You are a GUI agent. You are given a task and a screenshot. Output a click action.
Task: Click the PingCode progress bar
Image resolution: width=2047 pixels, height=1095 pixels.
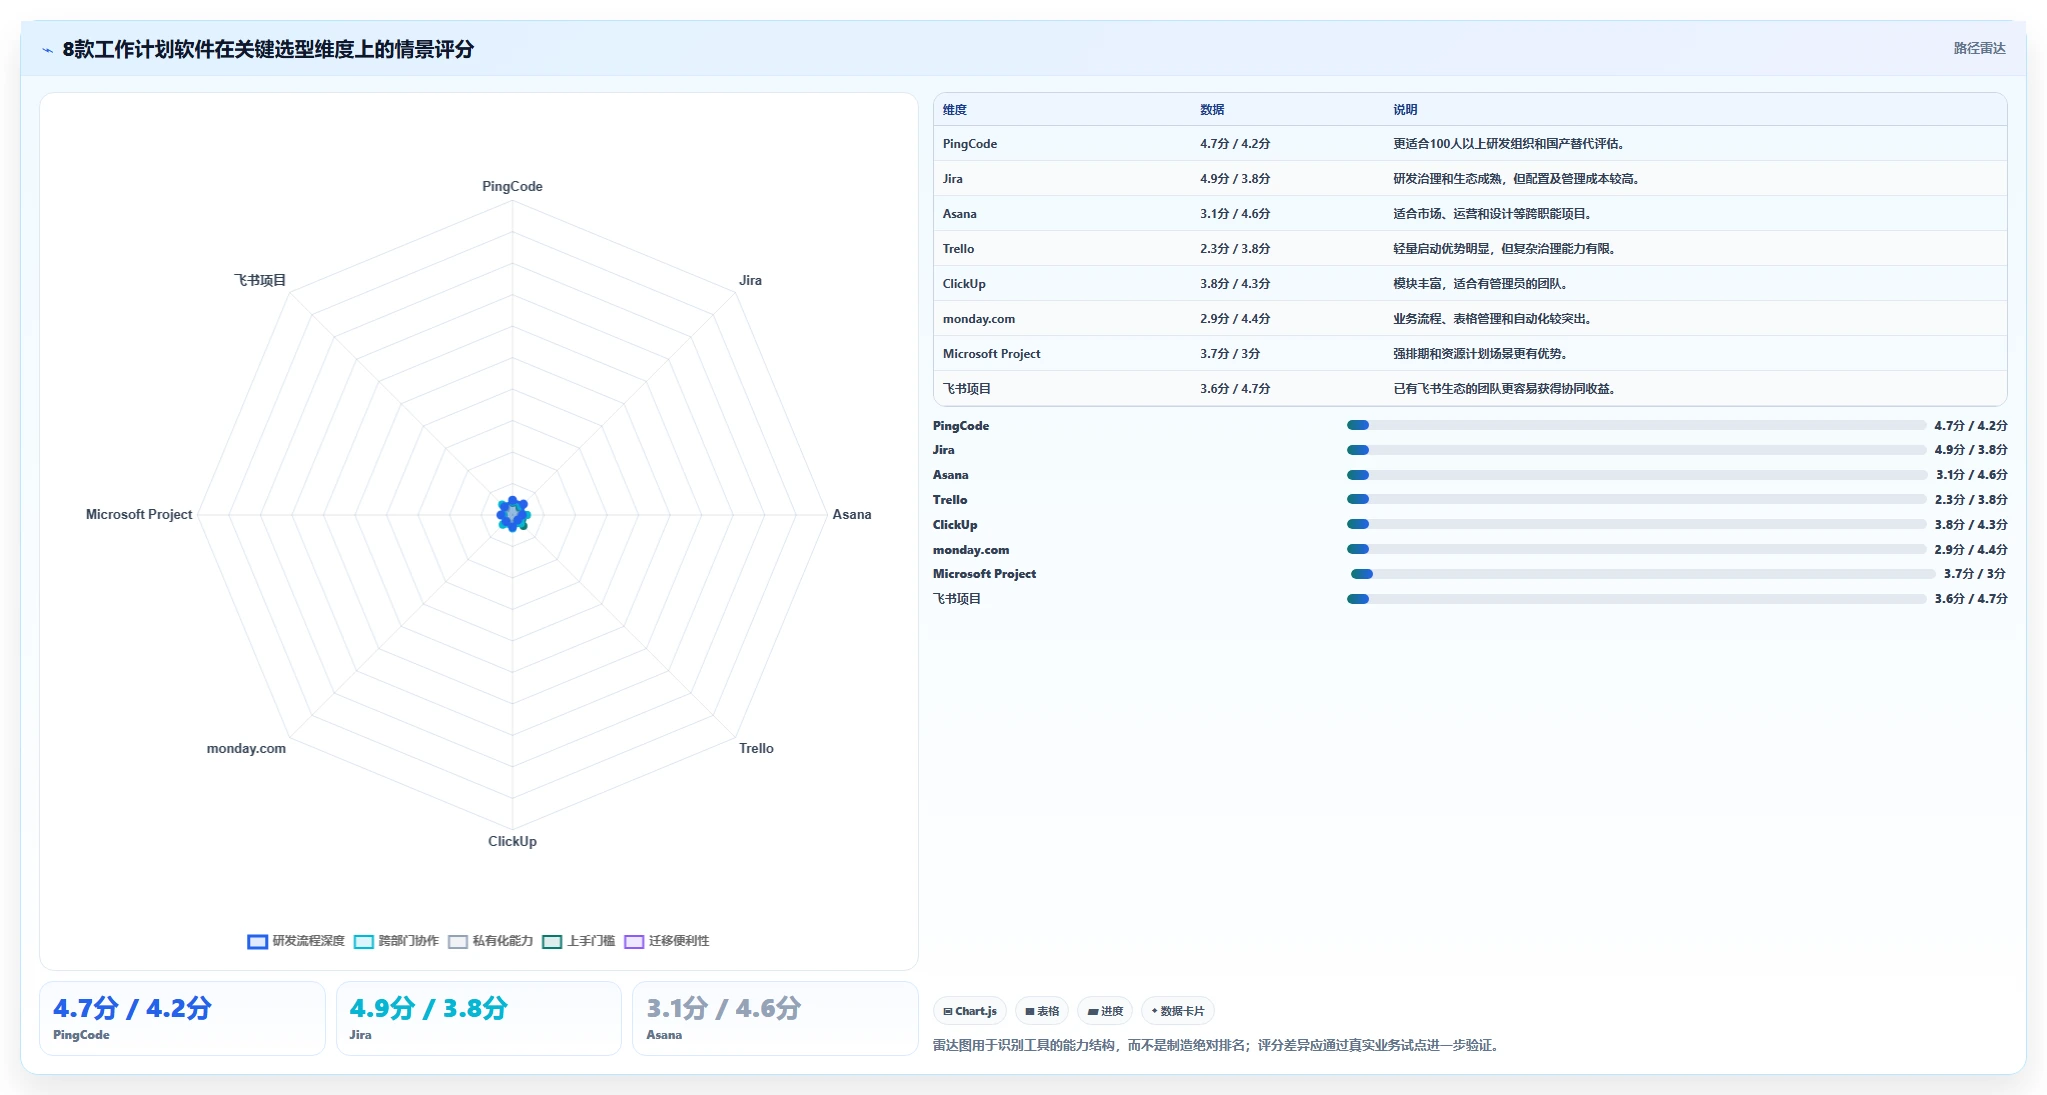[x=1636, y=425]
